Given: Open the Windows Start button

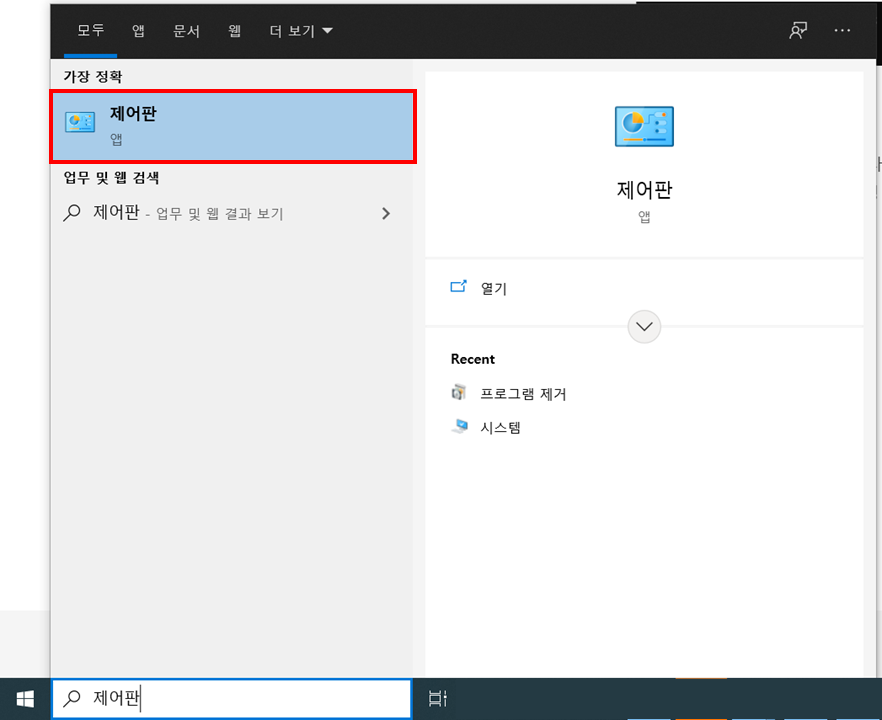Looking at the screenshot, I should click(x=25, y=699).
